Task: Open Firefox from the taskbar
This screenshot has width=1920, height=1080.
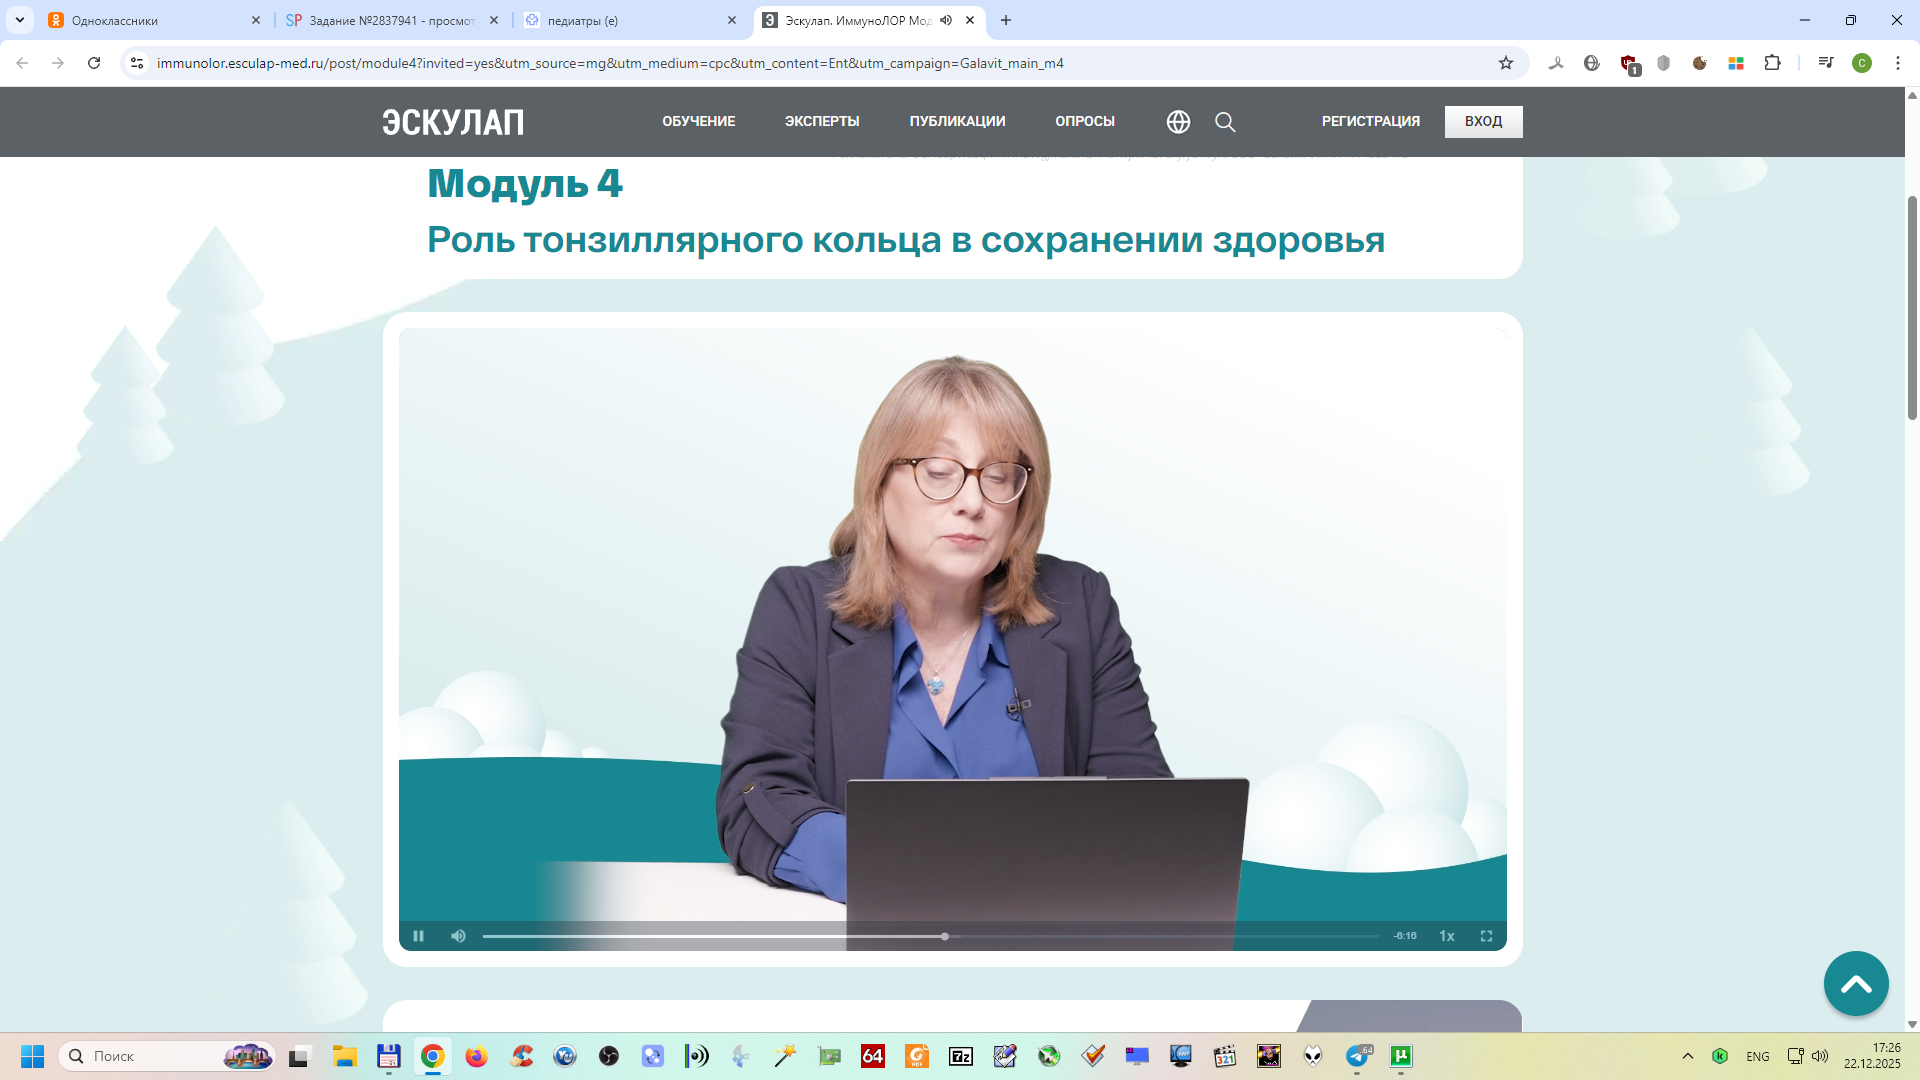Action: coord(476,1056)
